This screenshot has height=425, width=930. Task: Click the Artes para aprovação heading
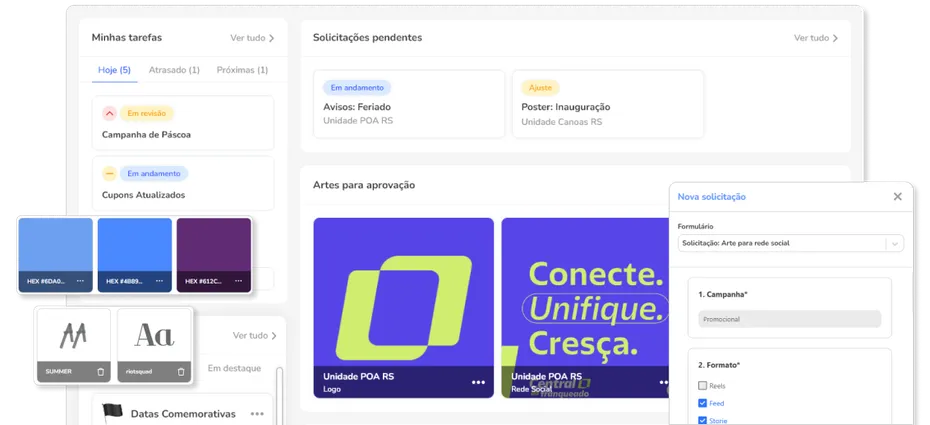coord(364,185)
